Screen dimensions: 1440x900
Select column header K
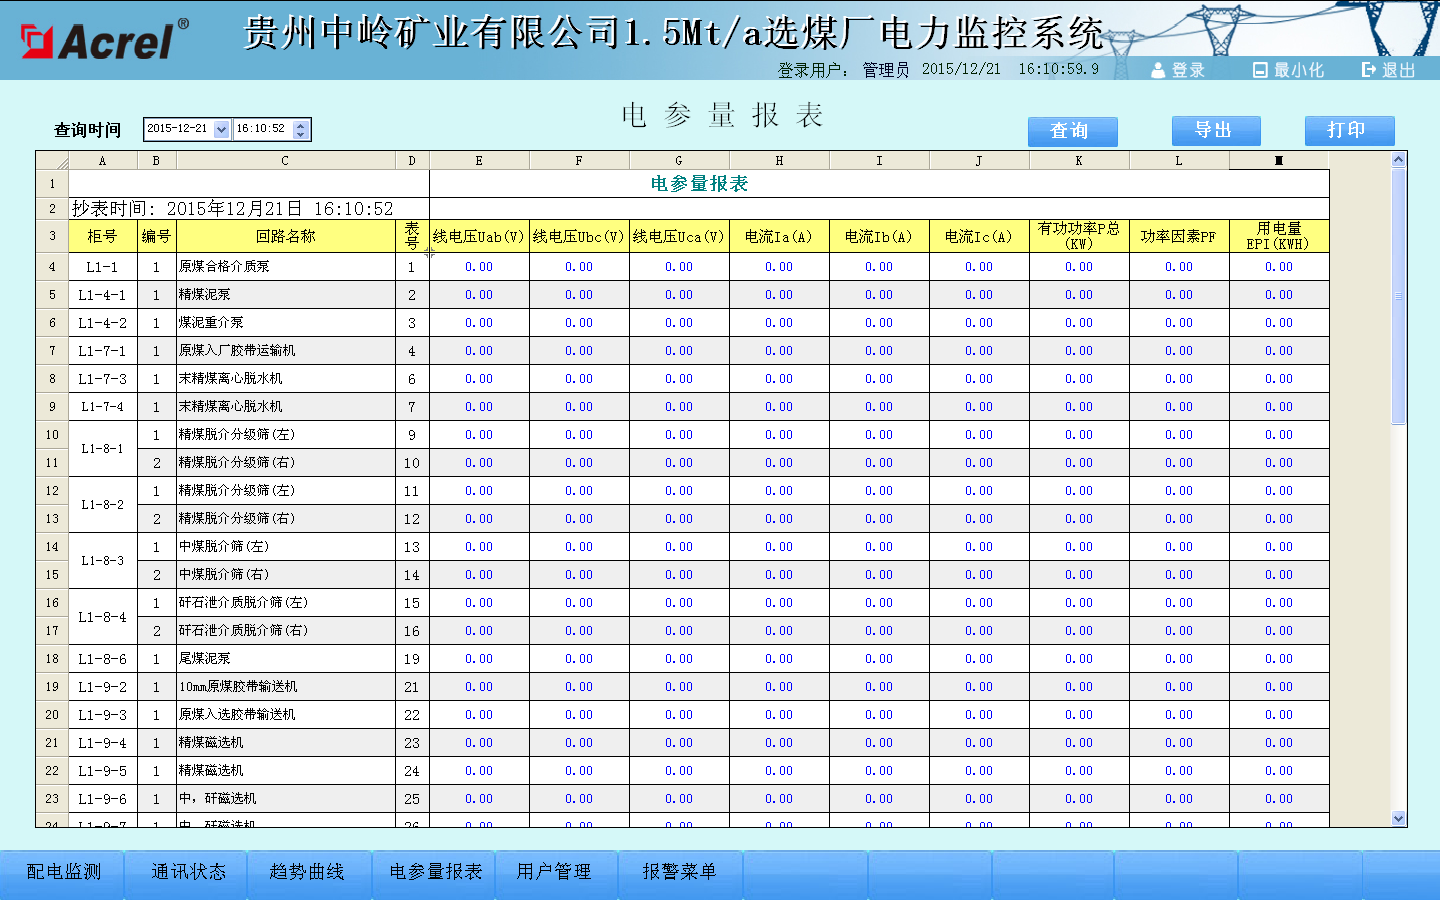coord(1079,160)
